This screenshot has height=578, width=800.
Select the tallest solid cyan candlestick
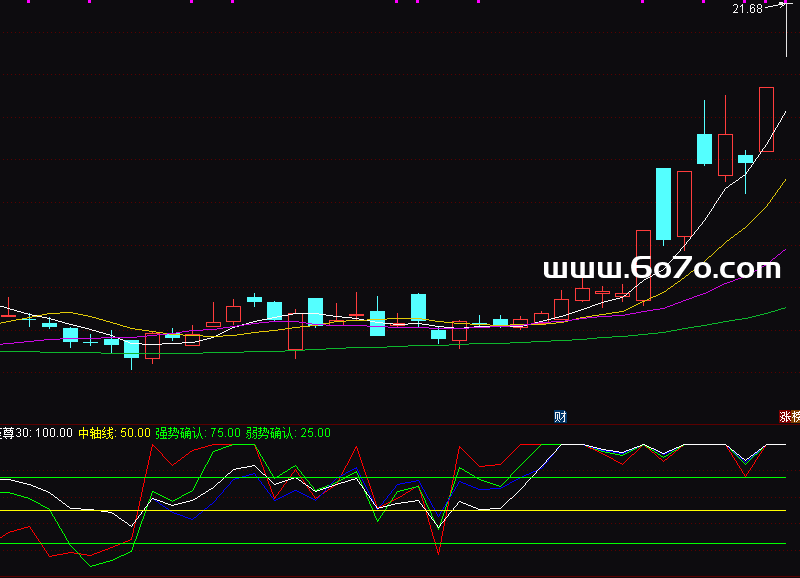coord(662,203)
